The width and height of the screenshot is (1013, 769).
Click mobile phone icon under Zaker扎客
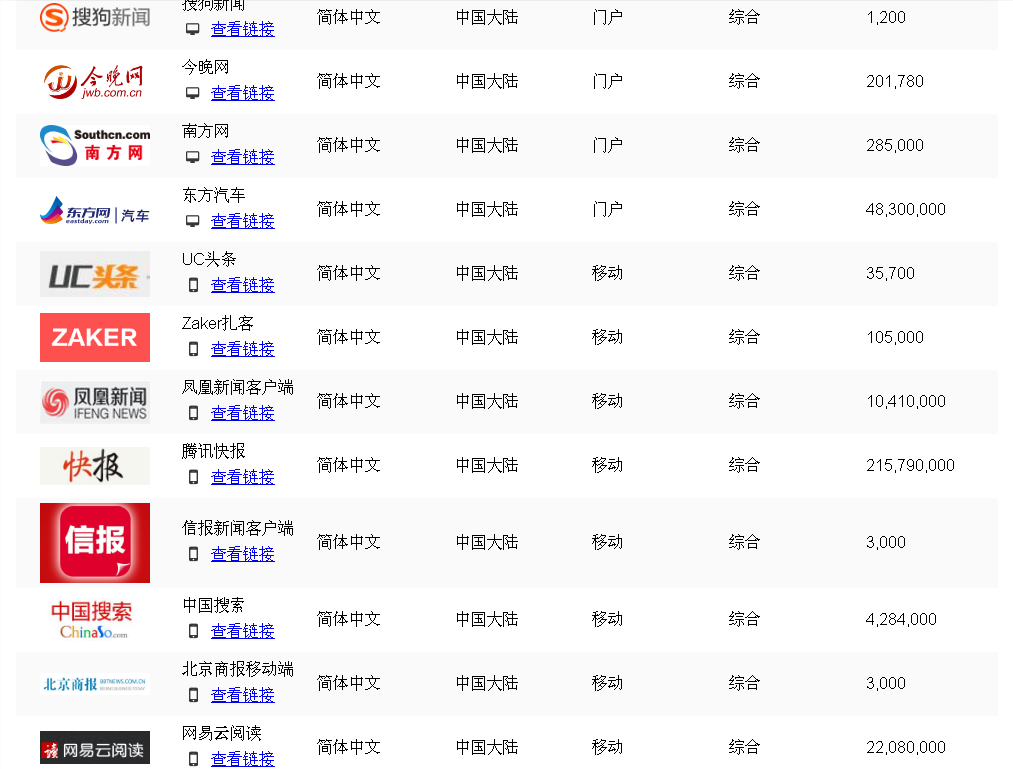[x=193, y=349]
